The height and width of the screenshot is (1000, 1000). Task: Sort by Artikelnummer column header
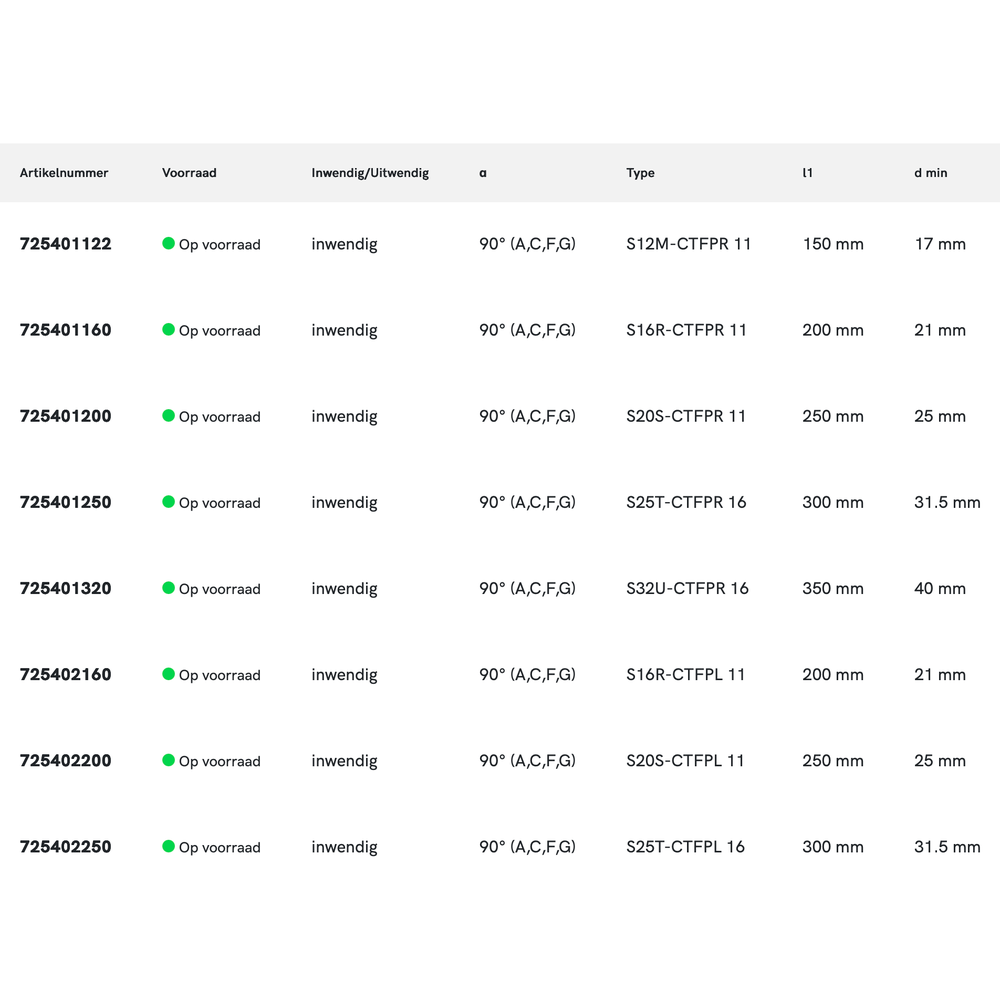tap(64, 173)
